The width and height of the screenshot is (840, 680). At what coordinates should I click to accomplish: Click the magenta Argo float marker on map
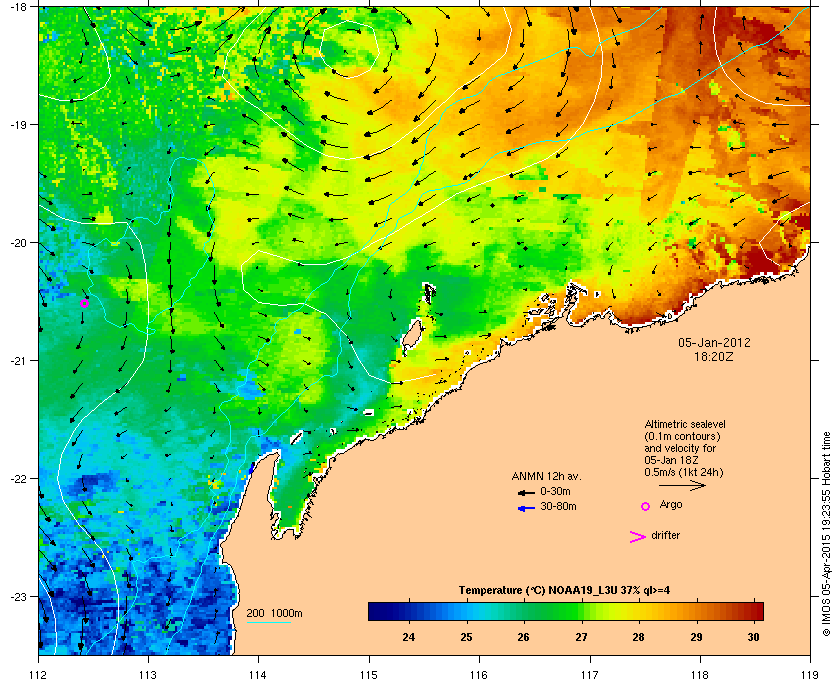84,304
